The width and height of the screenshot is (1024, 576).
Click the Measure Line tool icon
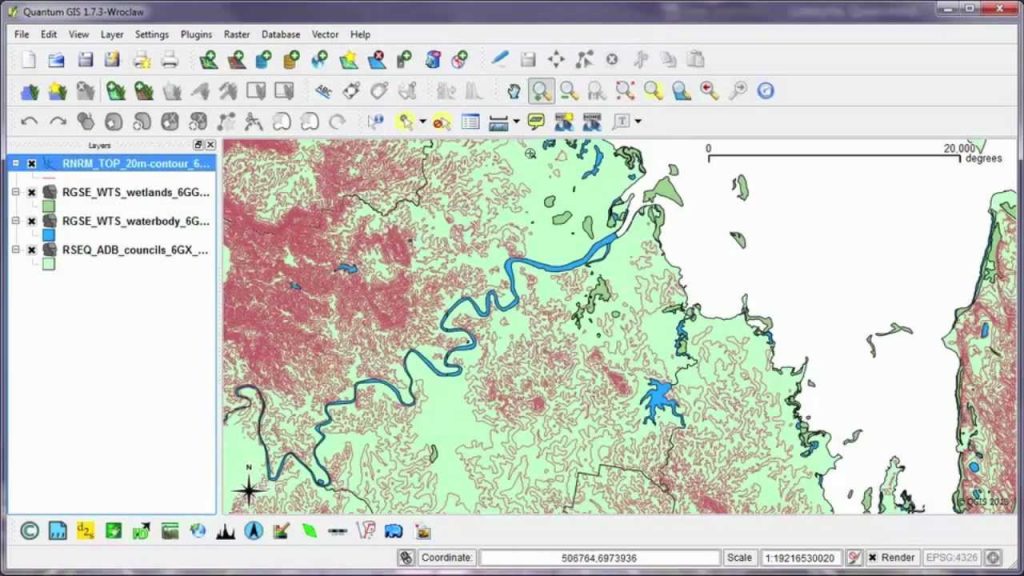point(499,122)
